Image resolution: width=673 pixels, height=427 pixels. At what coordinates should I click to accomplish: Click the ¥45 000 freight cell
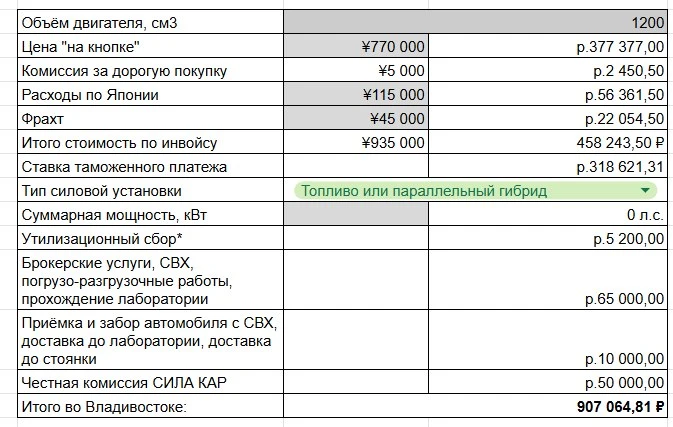(356, 118)
